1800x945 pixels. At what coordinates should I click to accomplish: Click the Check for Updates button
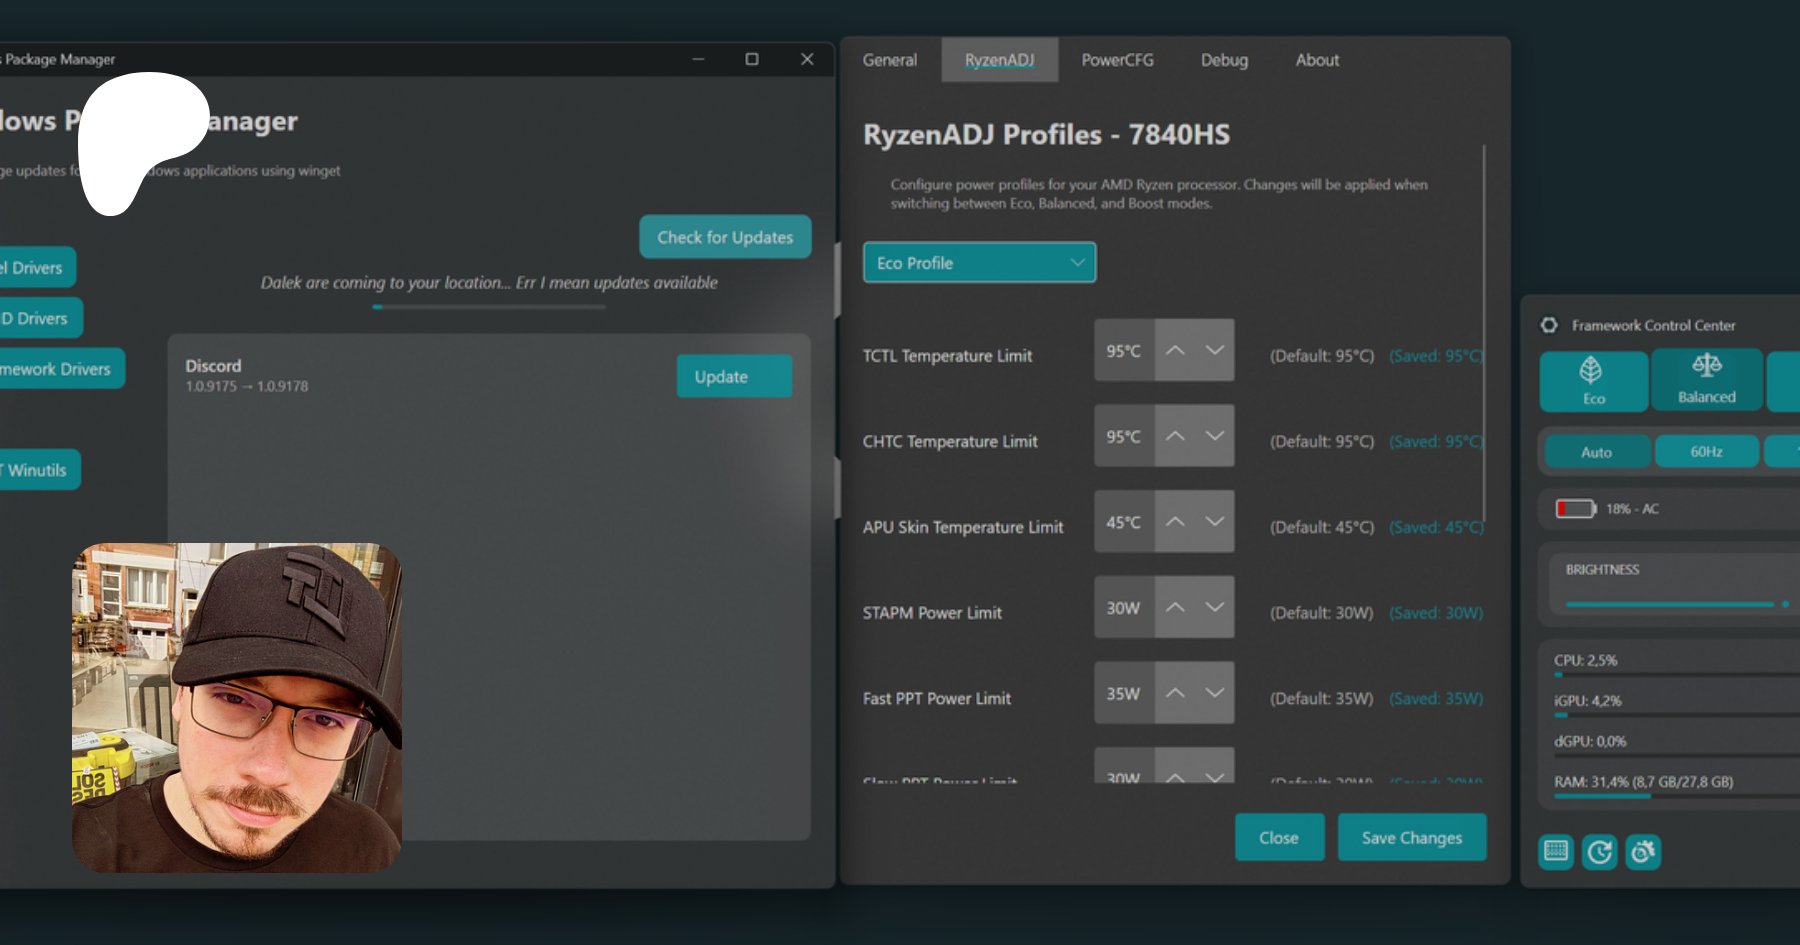point(725,237)
